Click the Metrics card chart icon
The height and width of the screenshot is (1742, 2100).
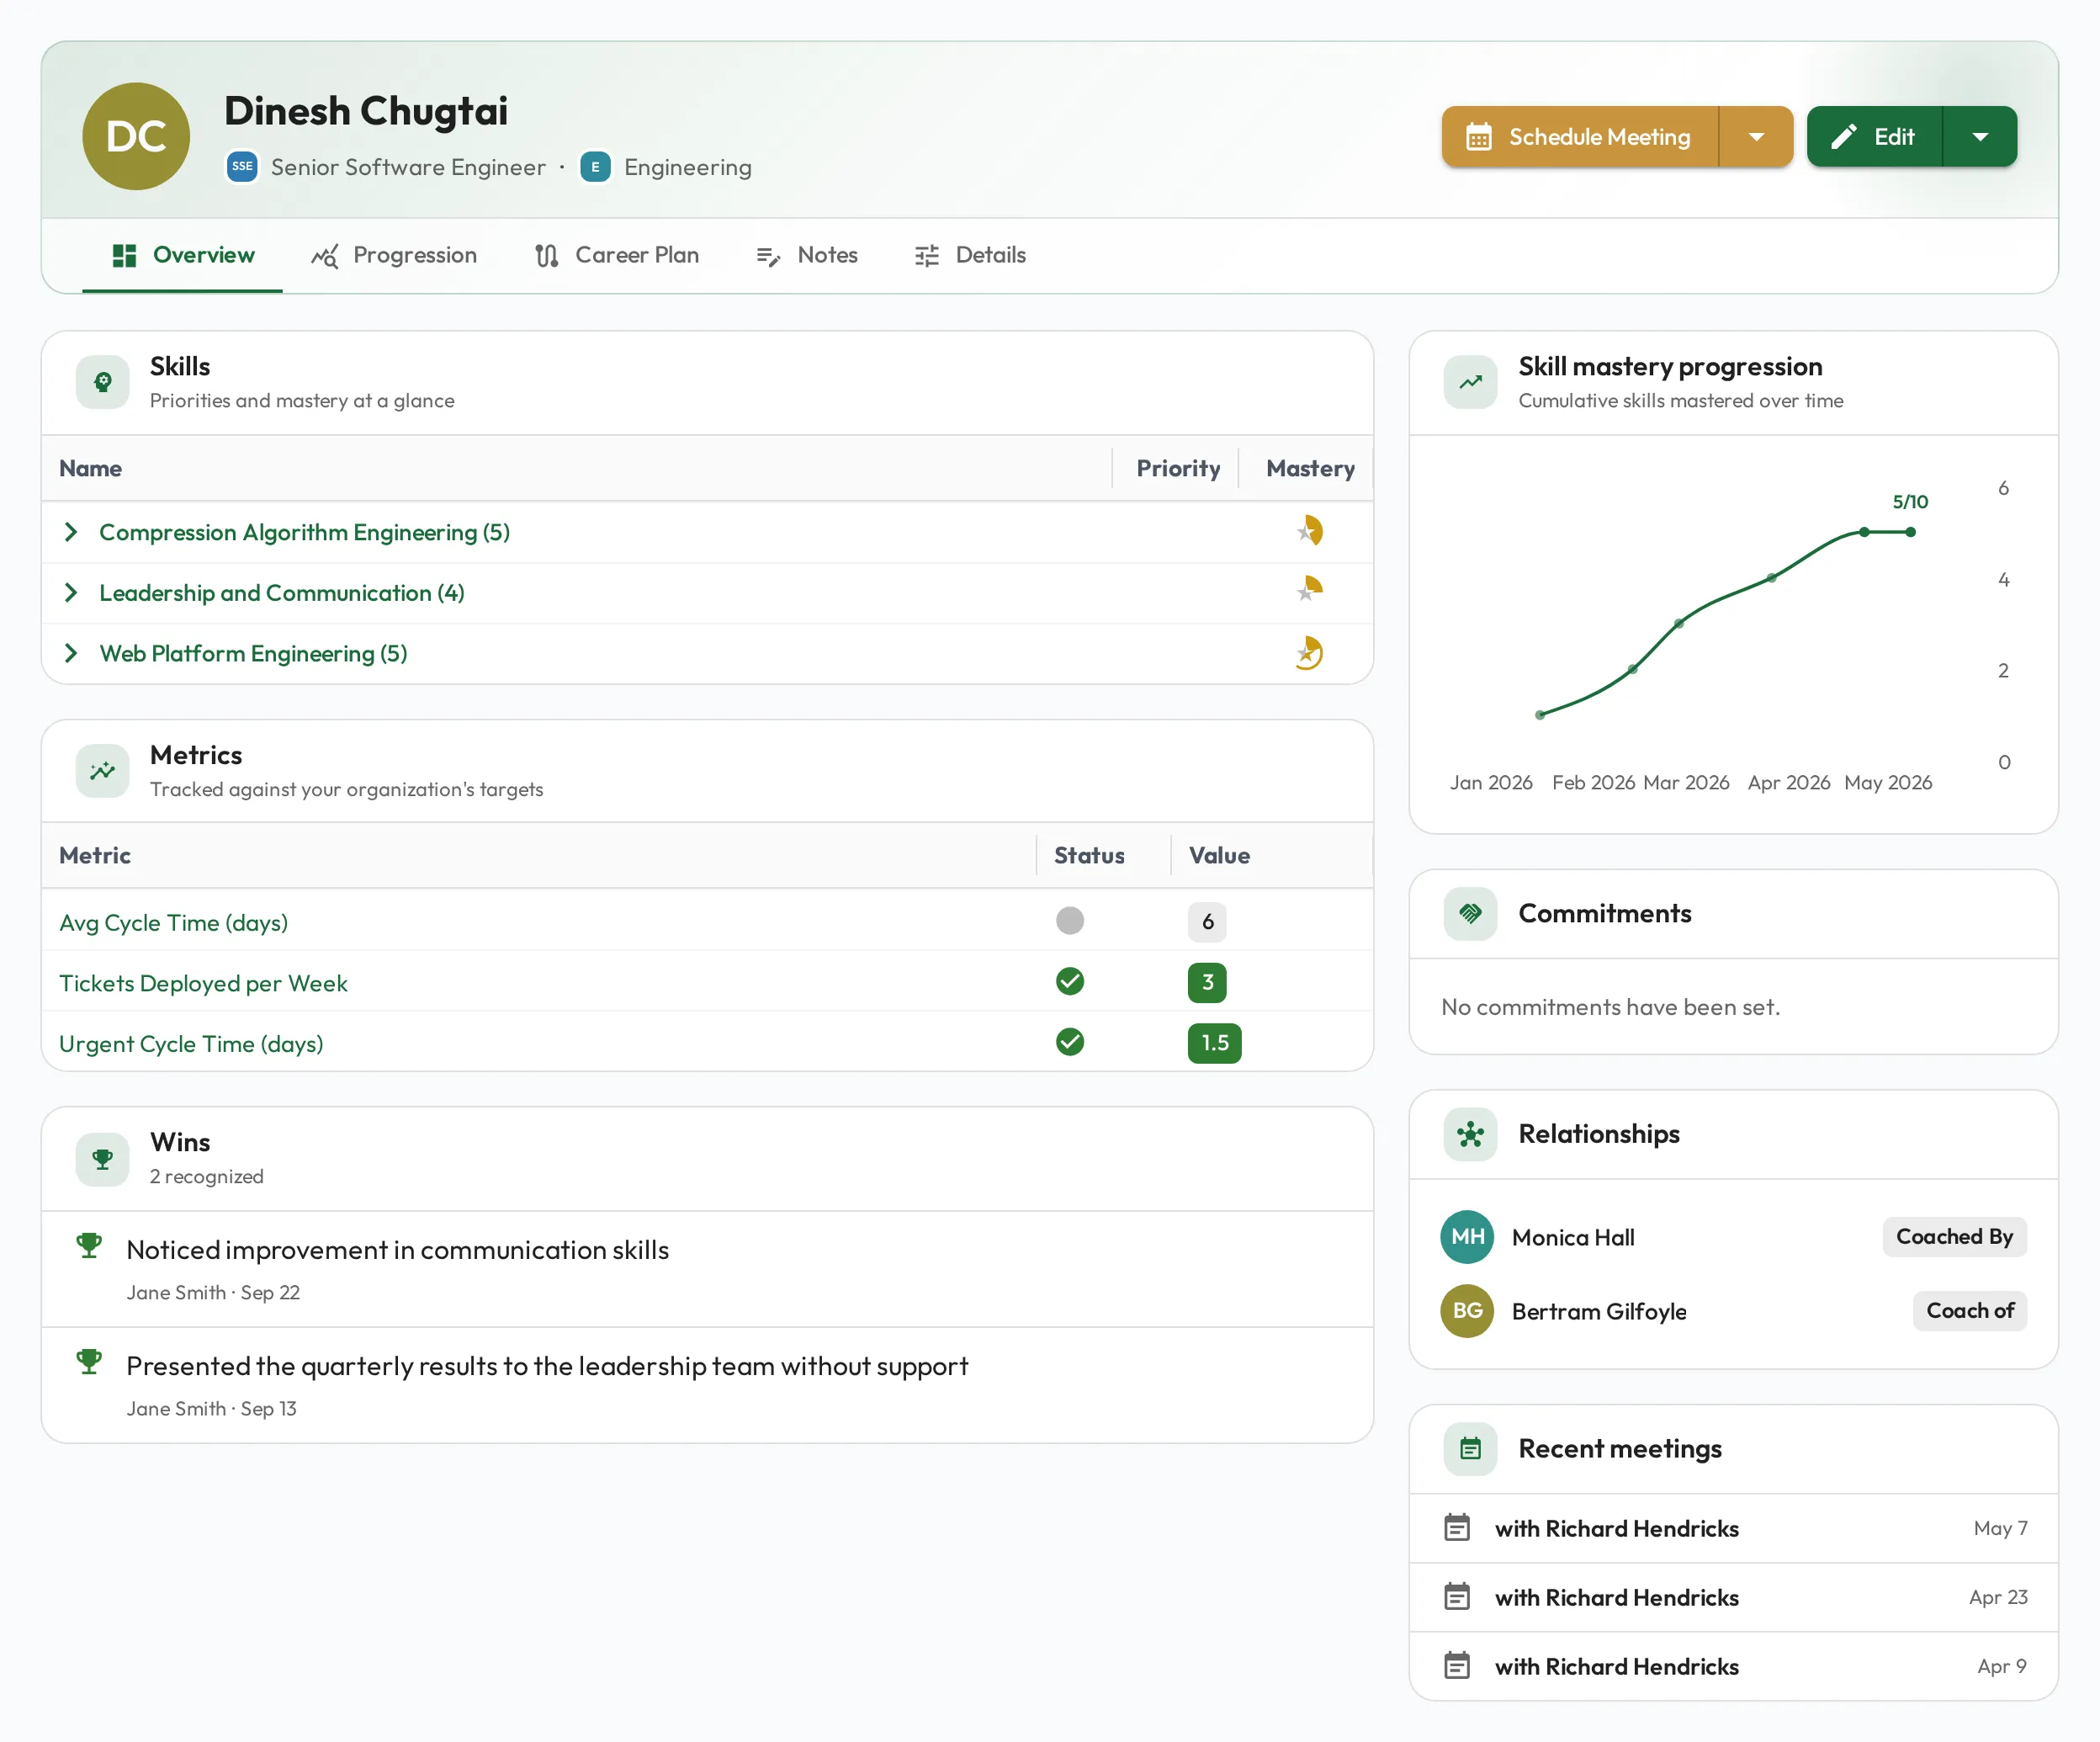pos(103,771)
